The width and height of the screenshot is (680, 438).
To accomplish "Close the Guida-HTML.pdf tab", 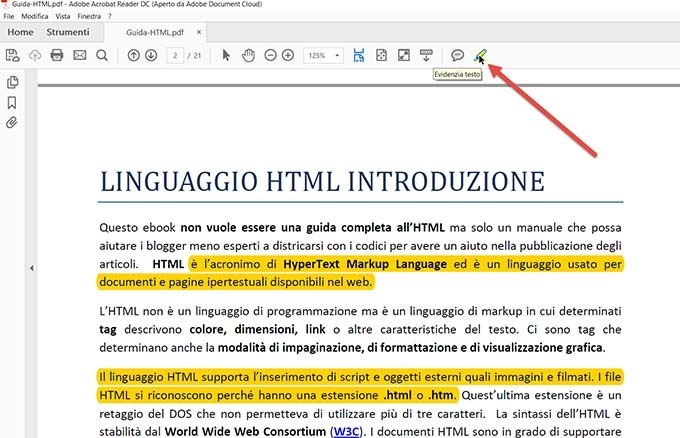I will click(199, 32).
